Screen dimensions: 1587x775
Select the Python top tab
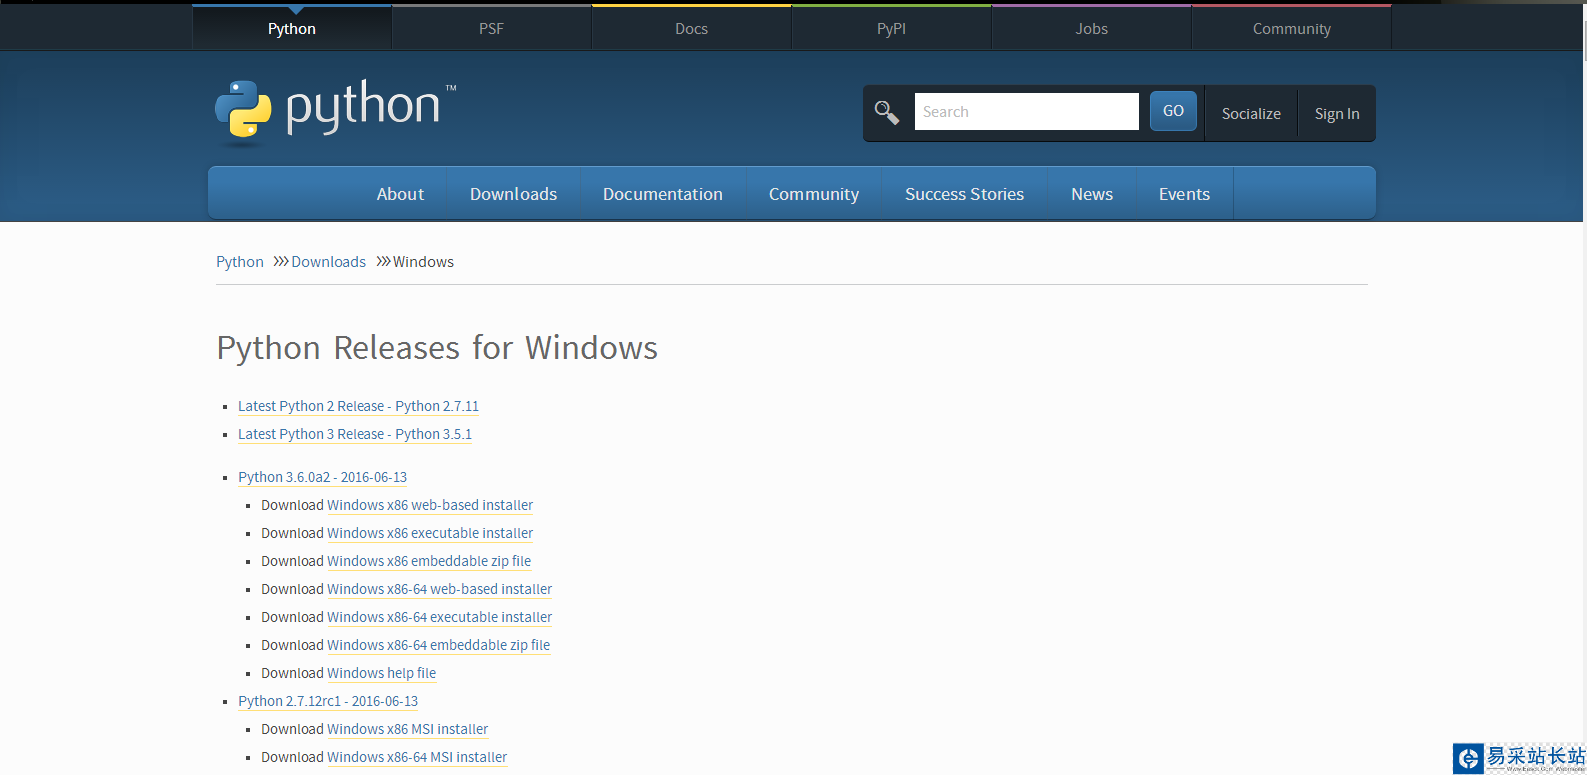[x=292, y=28]
